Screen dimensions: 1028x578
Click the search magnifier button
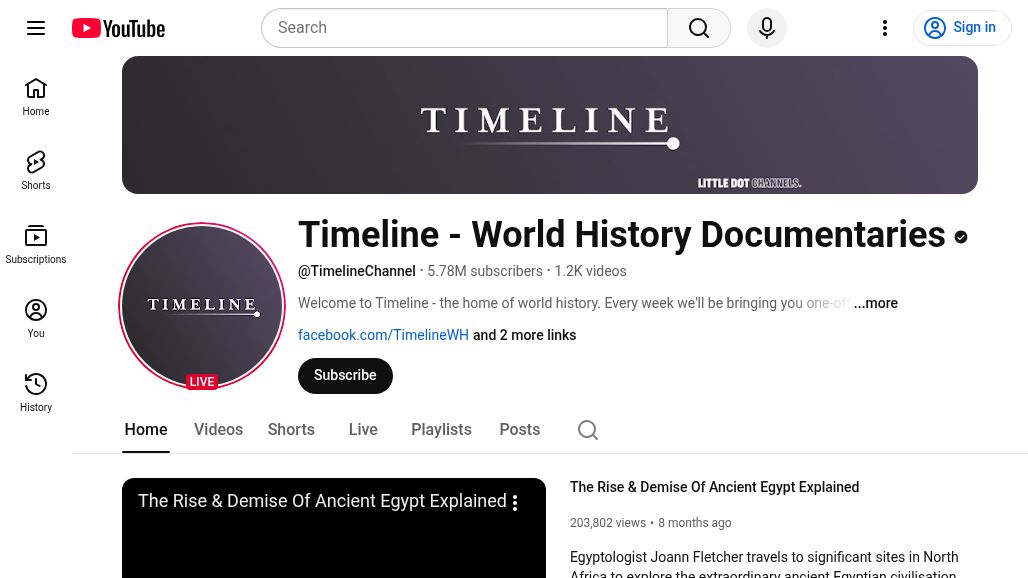click(698, 27)
